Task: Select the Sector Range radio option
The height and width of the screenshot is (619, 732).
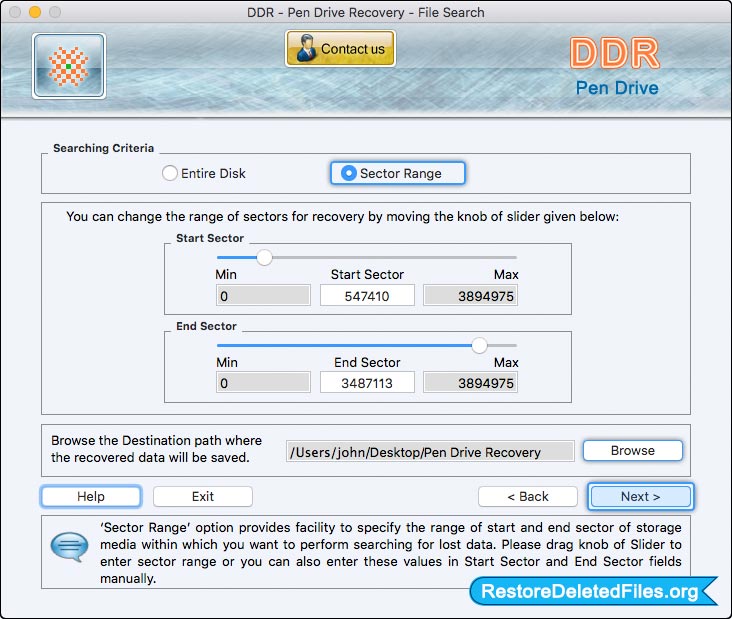Action: click(398, 173)
